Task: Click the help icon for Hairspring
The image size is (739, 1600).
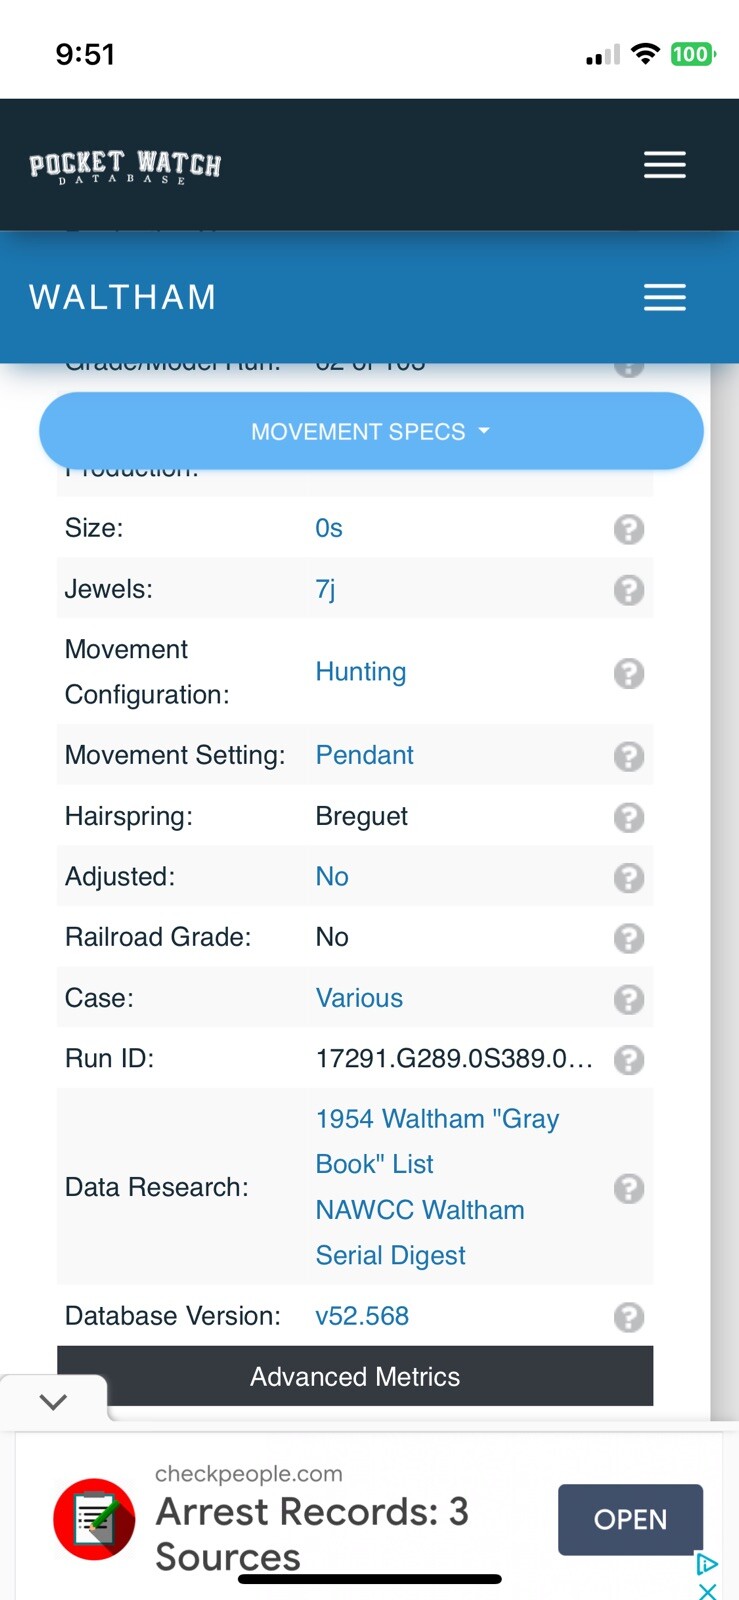Action: (628, 817)
